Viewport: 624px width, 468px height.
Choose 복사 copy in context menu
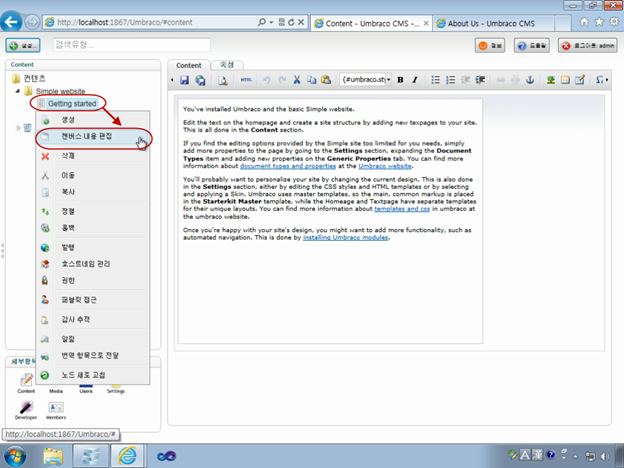pyautogui.click(x=93, y=192)
